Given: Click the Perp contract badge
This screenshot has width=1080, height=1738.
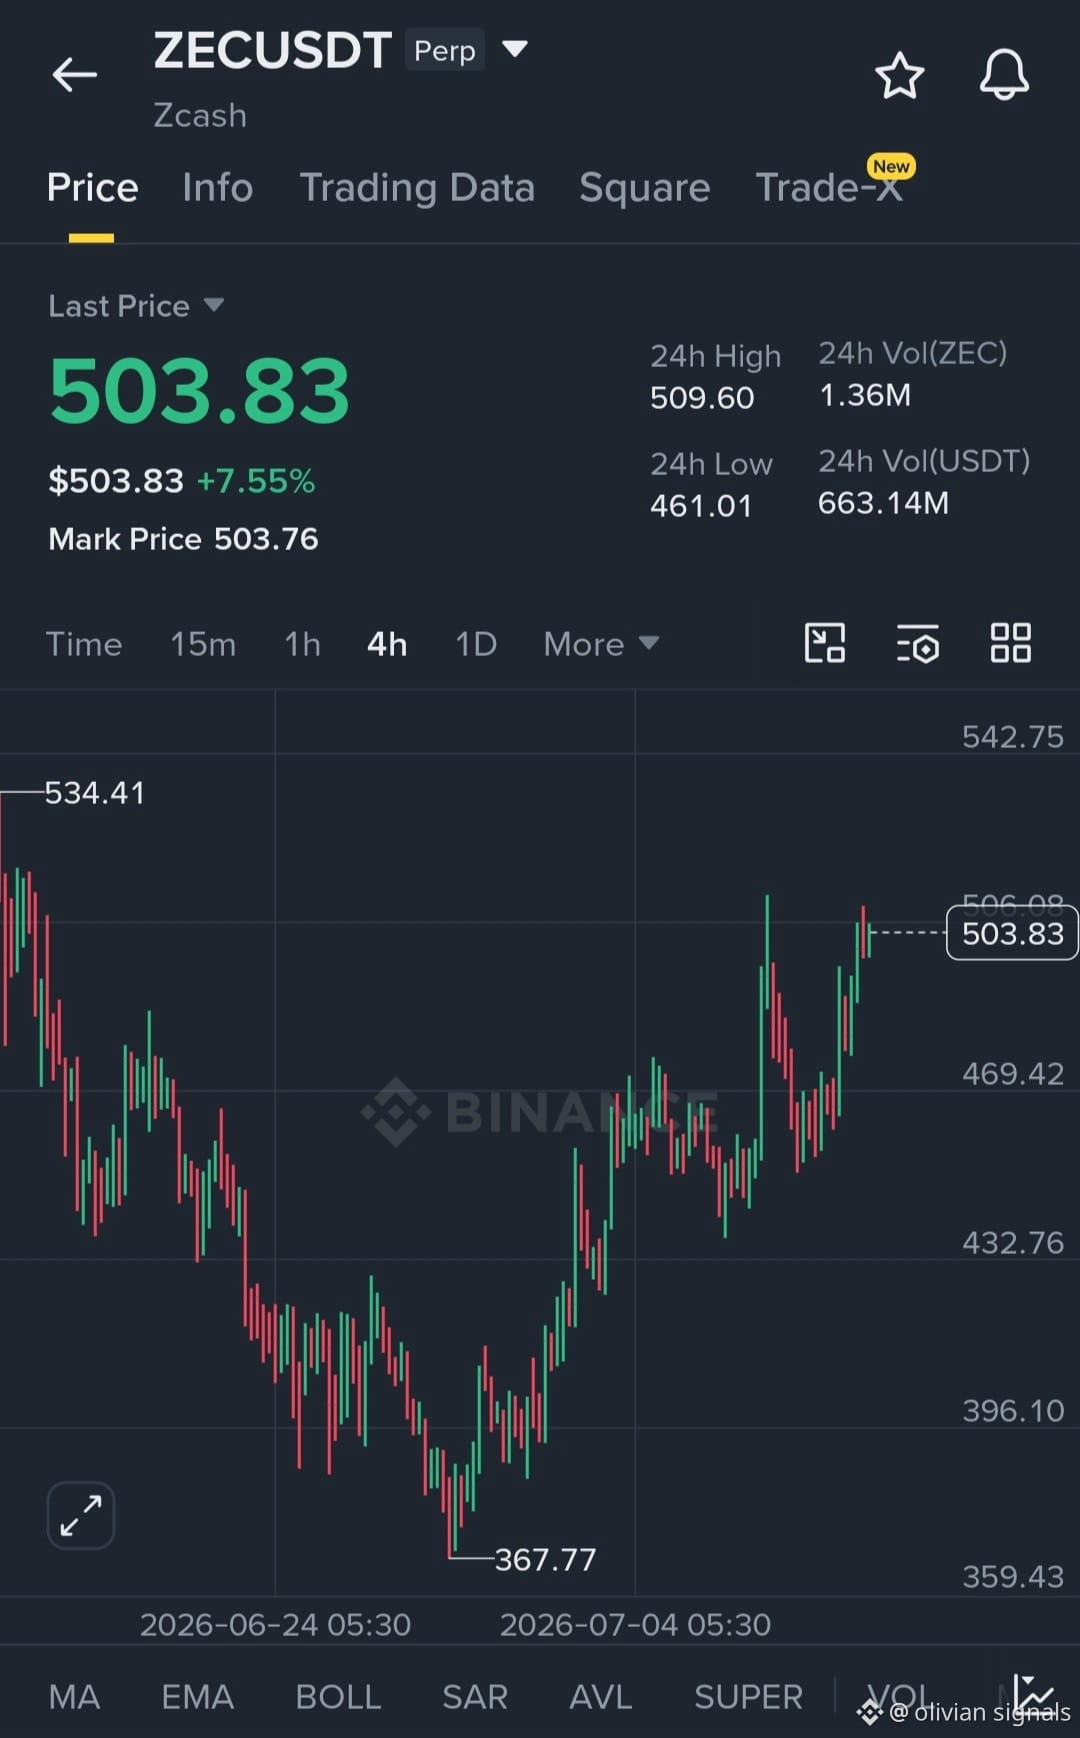Looking at the screenshot, I should pyautogui.click(x=445, y=50).
